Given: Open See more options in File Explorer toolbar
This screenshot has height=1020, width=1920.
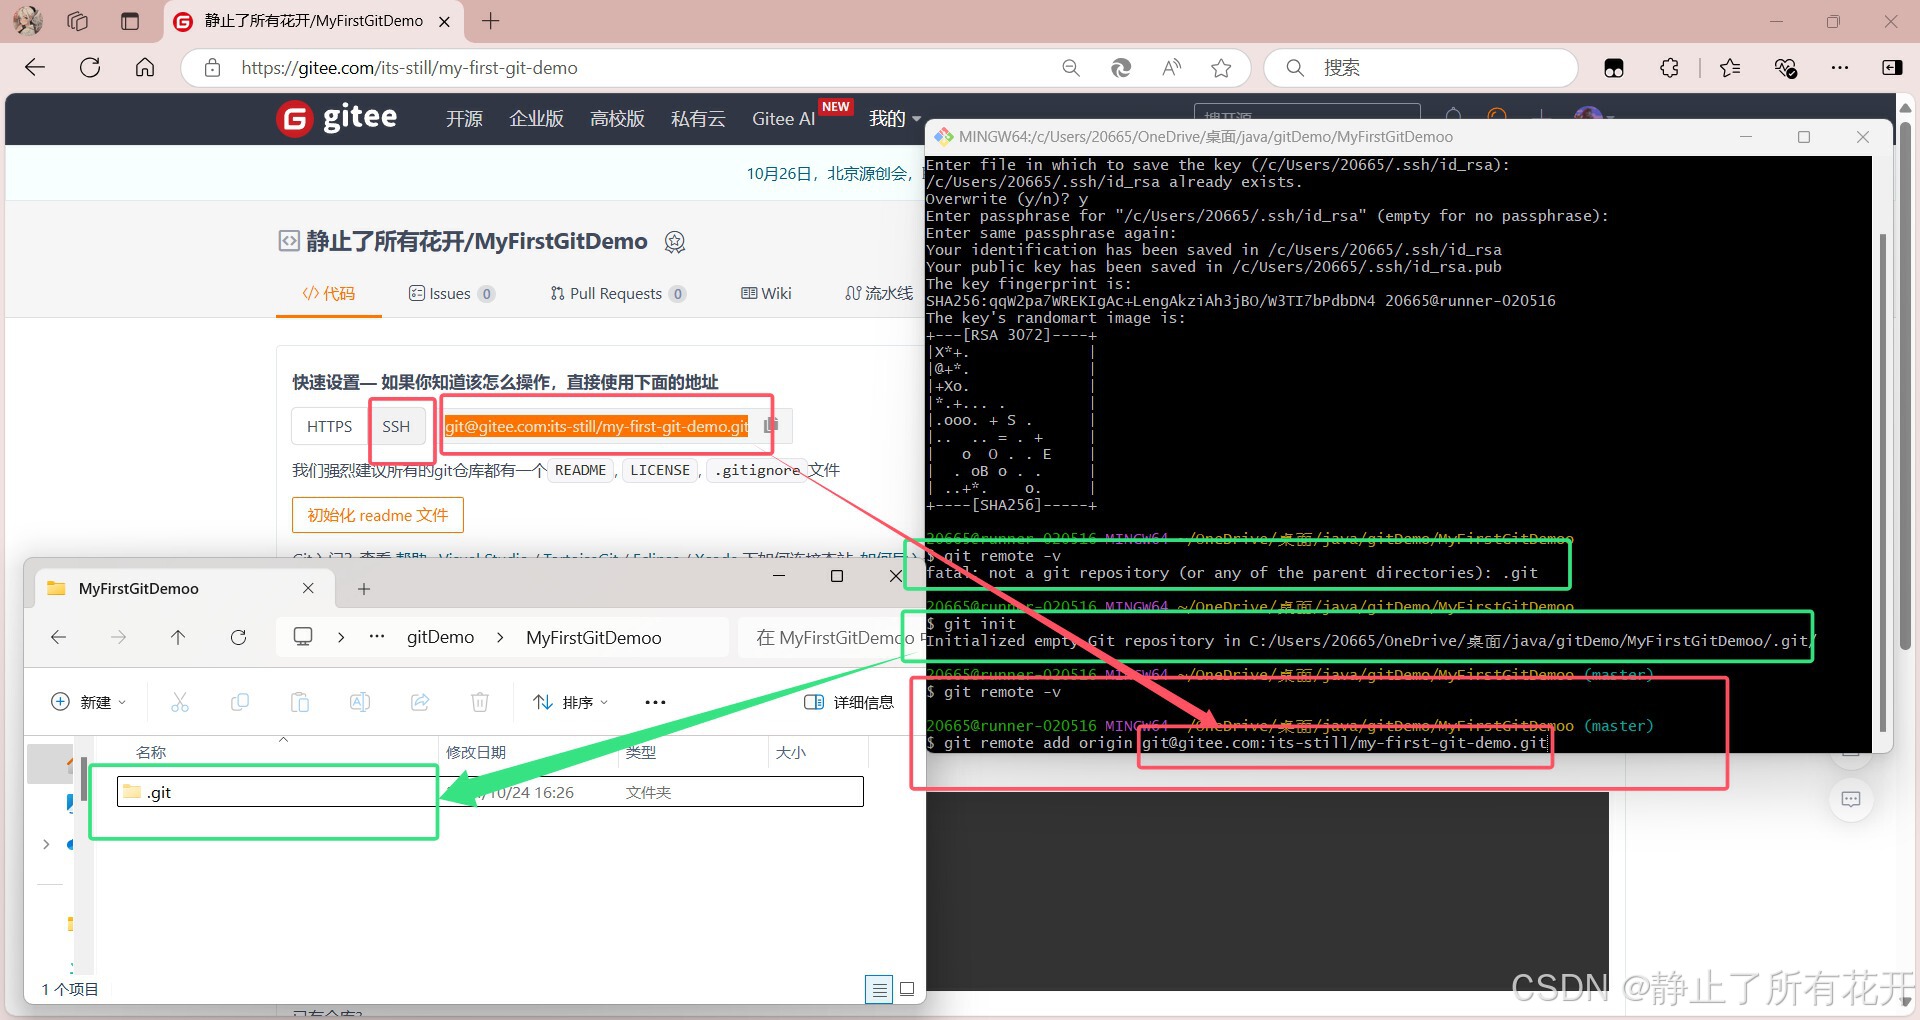Looking at the screenshot, I should coord(656,702).
